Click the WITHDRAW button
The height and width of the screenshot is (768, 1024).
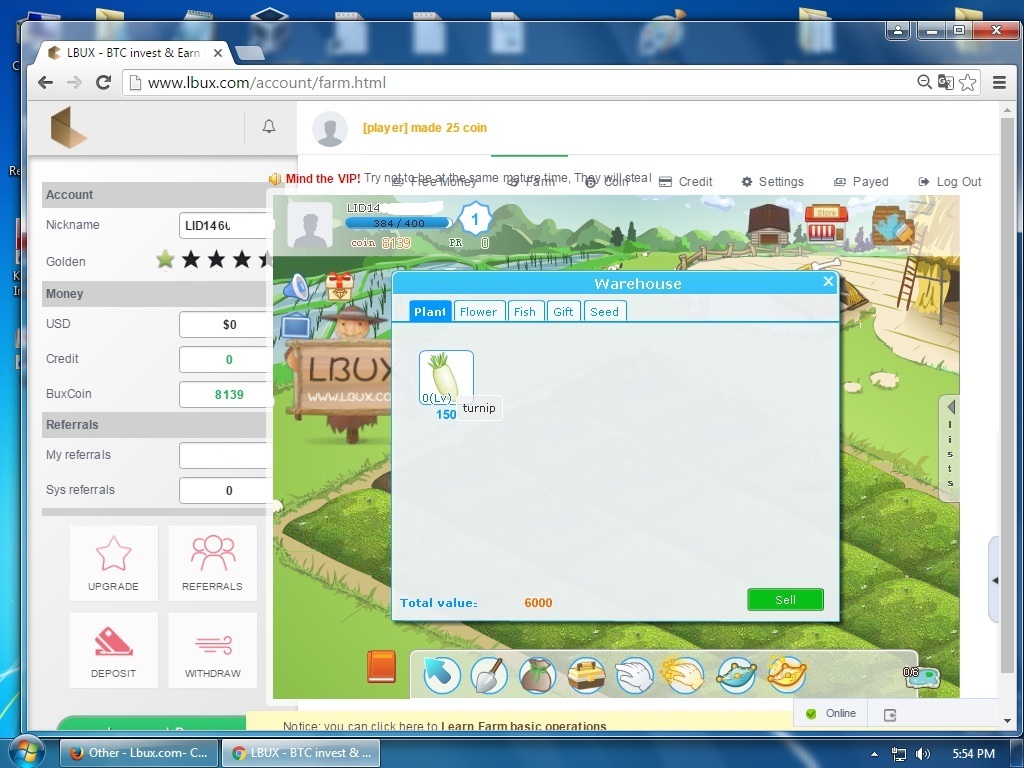[212, 650]
